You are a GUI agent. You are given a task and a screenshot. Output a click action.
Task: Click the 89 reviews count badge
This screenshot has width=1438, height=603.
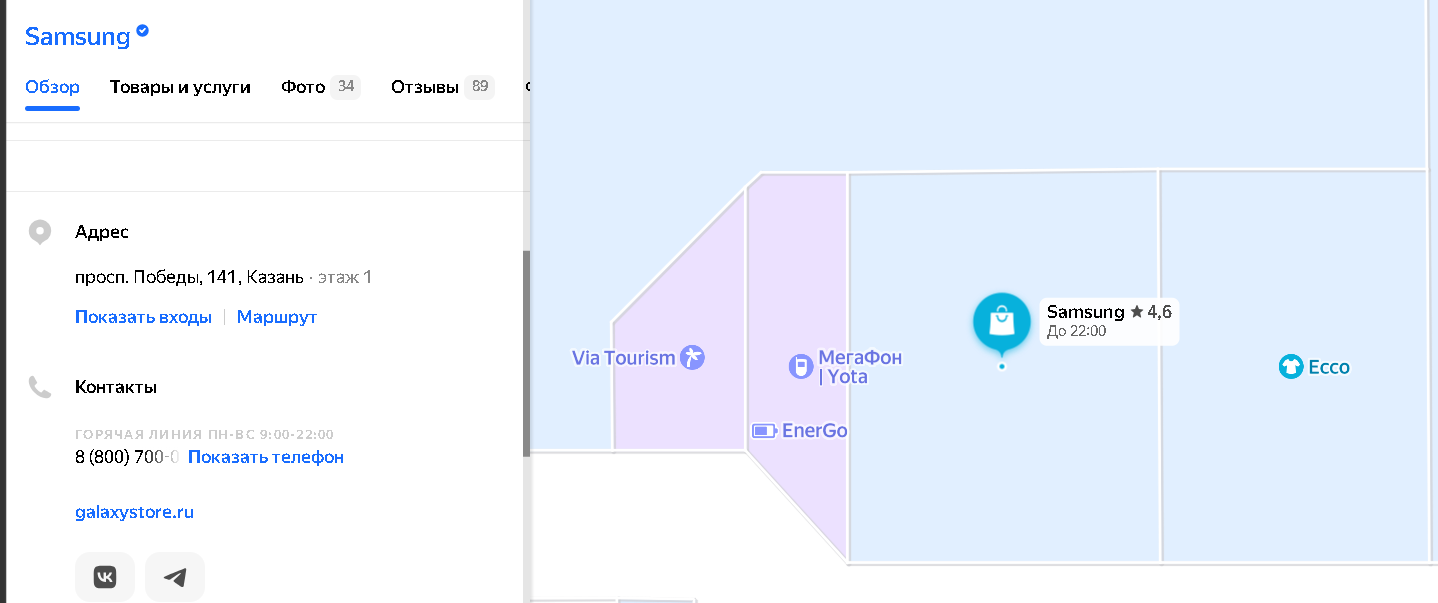pyautogui.click(x=480, y=87)
